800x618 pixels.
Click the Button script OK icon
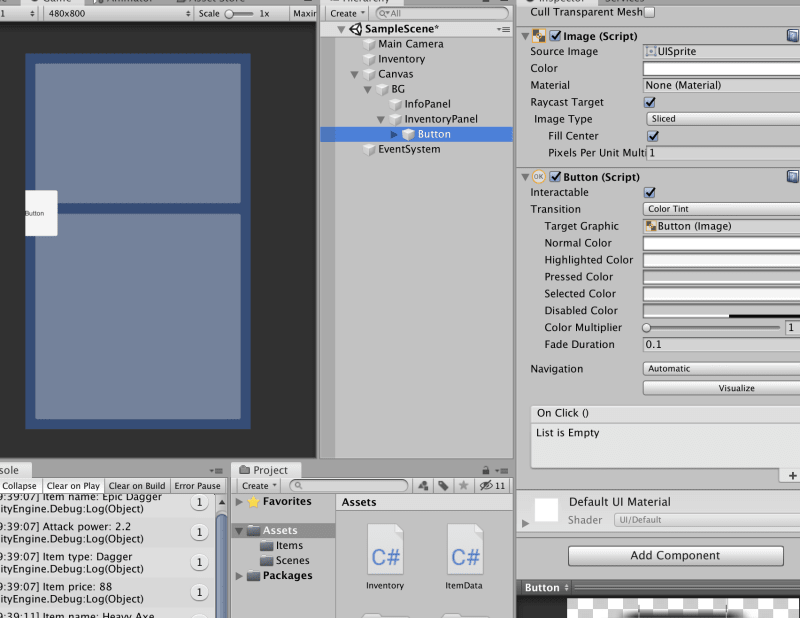tap(539, 177)
